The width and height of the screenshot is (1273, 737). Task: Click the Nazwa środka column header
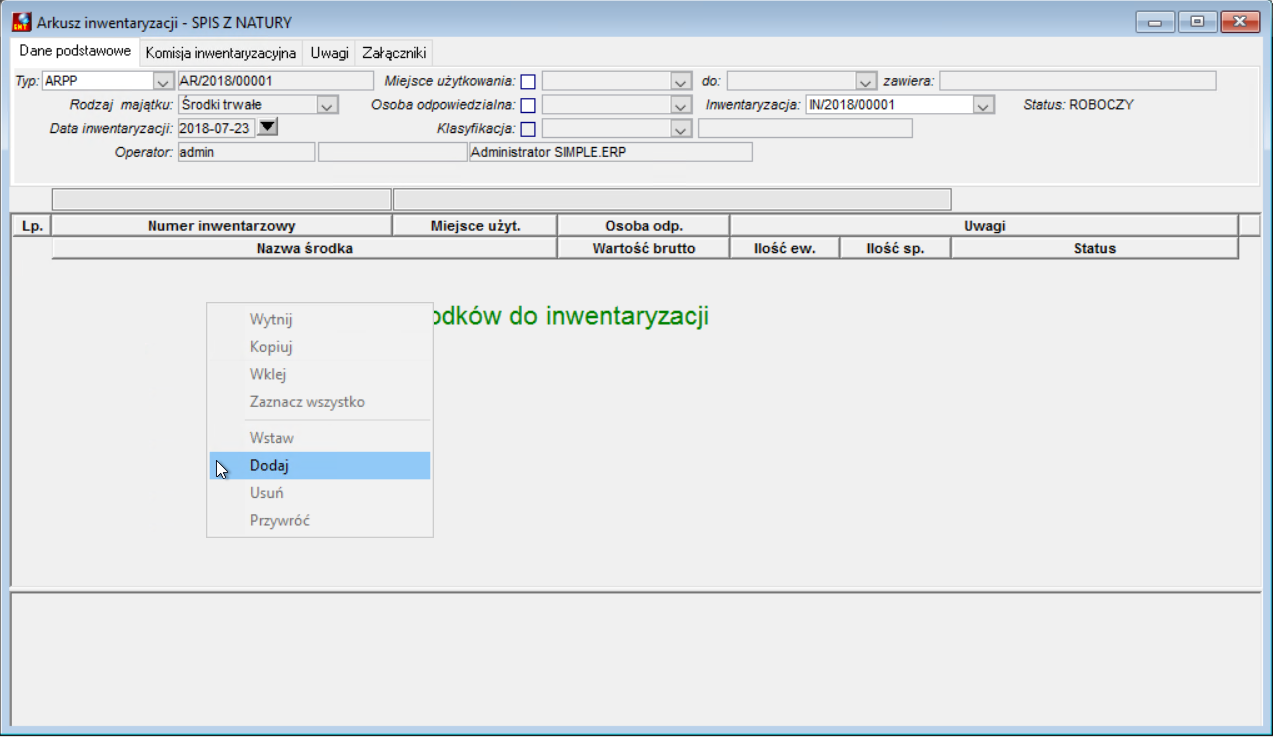click(x=304, y=249)
